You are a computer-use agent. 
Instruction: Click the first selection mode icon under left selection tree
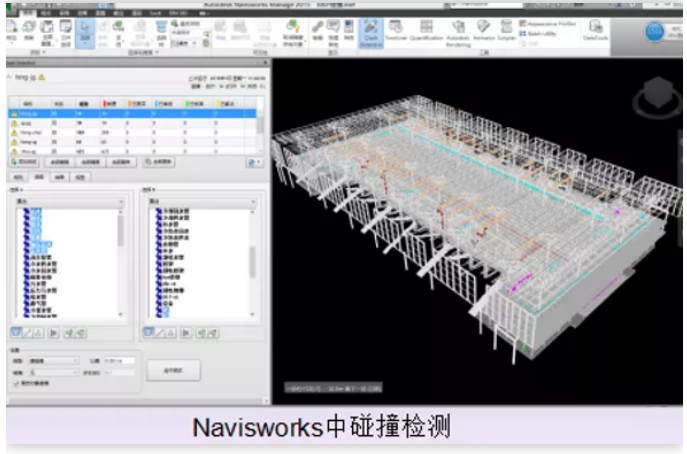[16, 333]
